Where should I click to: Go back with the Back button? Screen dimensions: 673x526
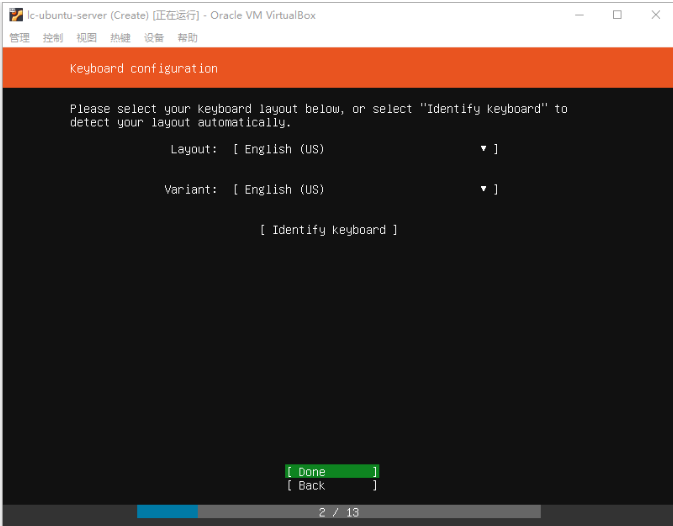332,485
